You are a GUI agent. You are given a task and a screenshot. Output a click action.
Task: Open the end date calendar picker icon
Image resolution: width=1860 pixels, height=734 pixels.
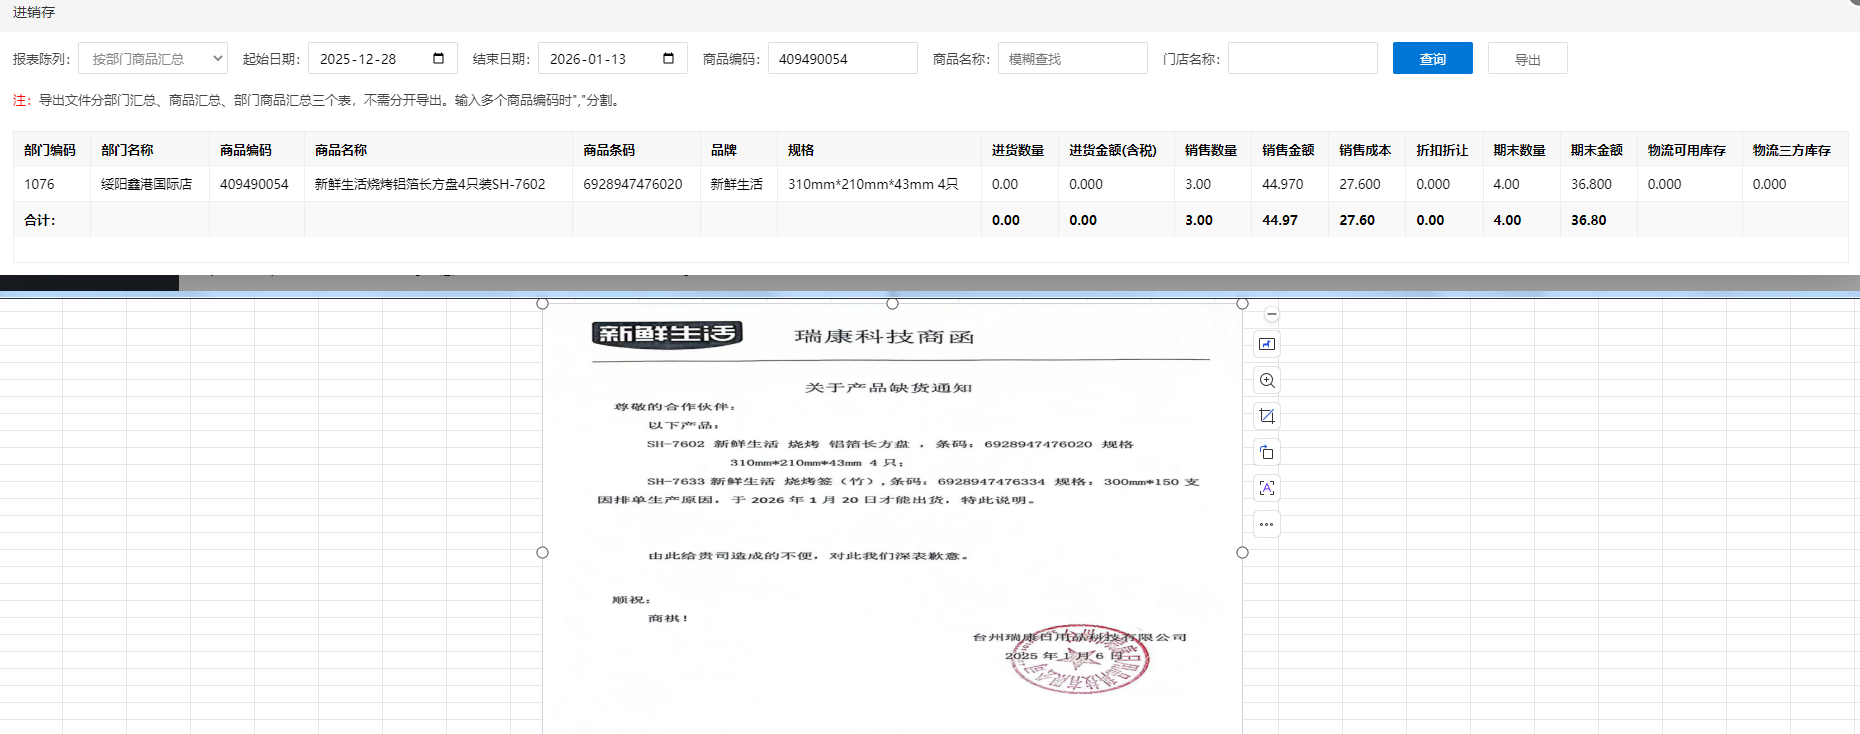668,58
